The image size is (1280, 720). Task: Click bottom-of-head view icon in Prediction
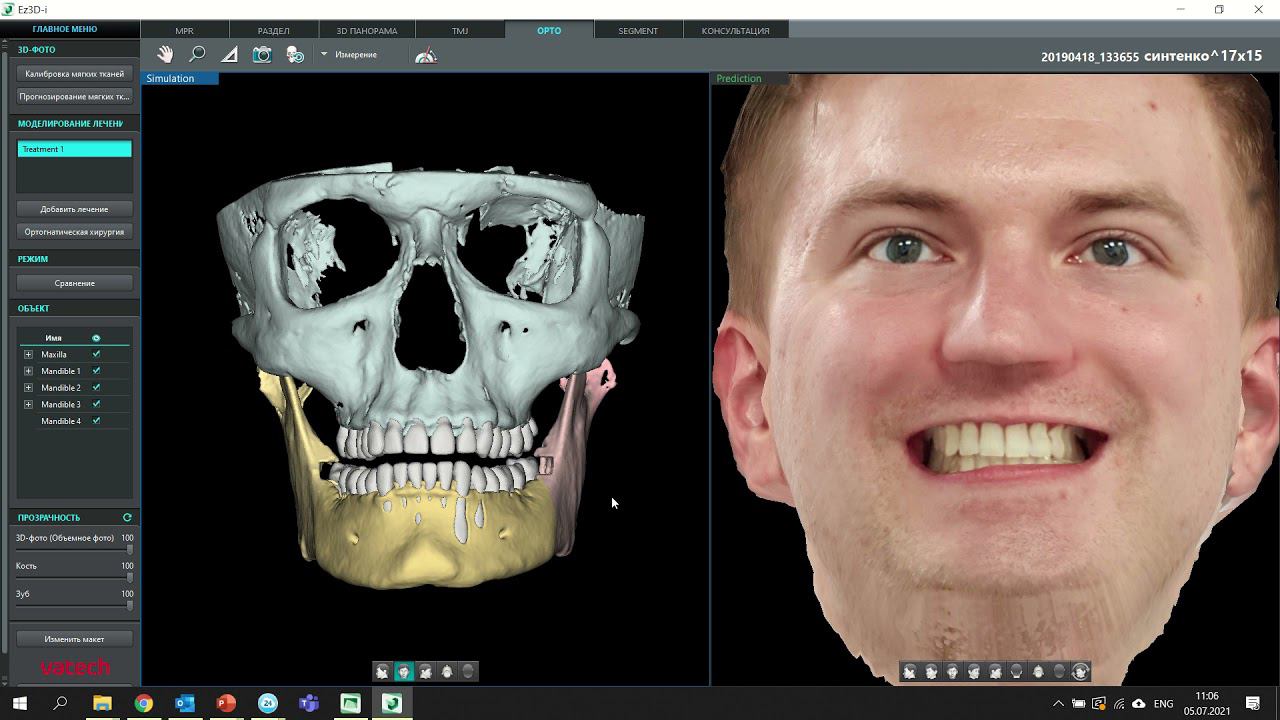(x=1059, y=672)
